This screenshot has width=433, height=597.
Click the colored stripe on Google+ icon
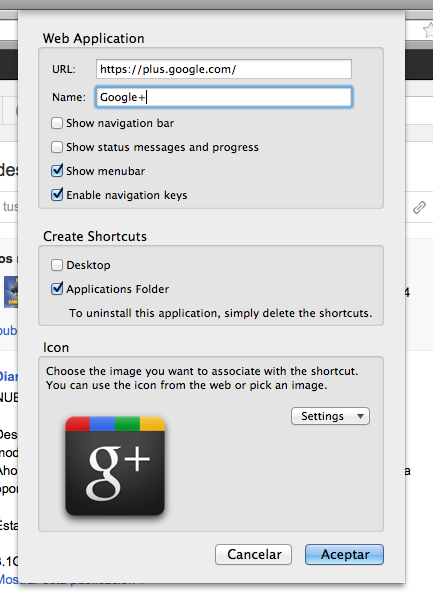pos(115,423)
